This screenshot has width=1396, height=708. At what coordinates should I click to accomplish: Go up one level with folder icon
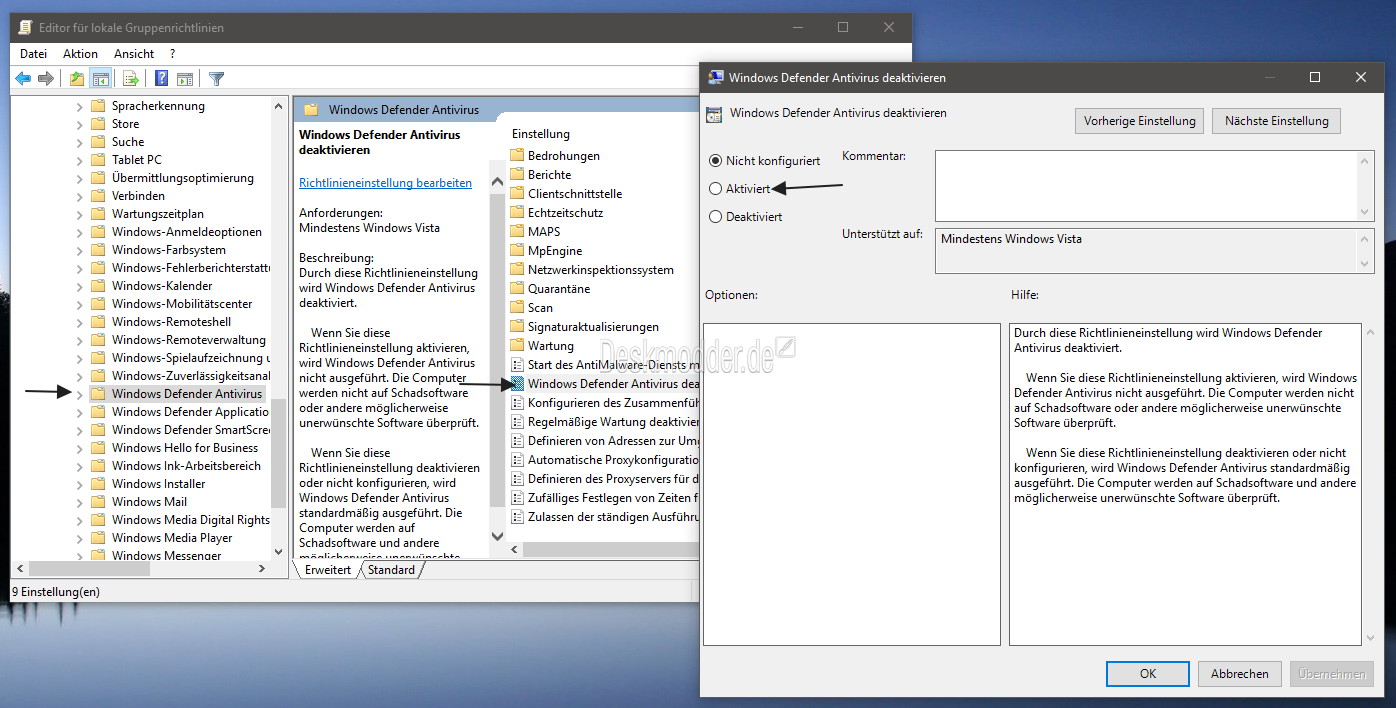pyautogui.click(x=77, y=79)
